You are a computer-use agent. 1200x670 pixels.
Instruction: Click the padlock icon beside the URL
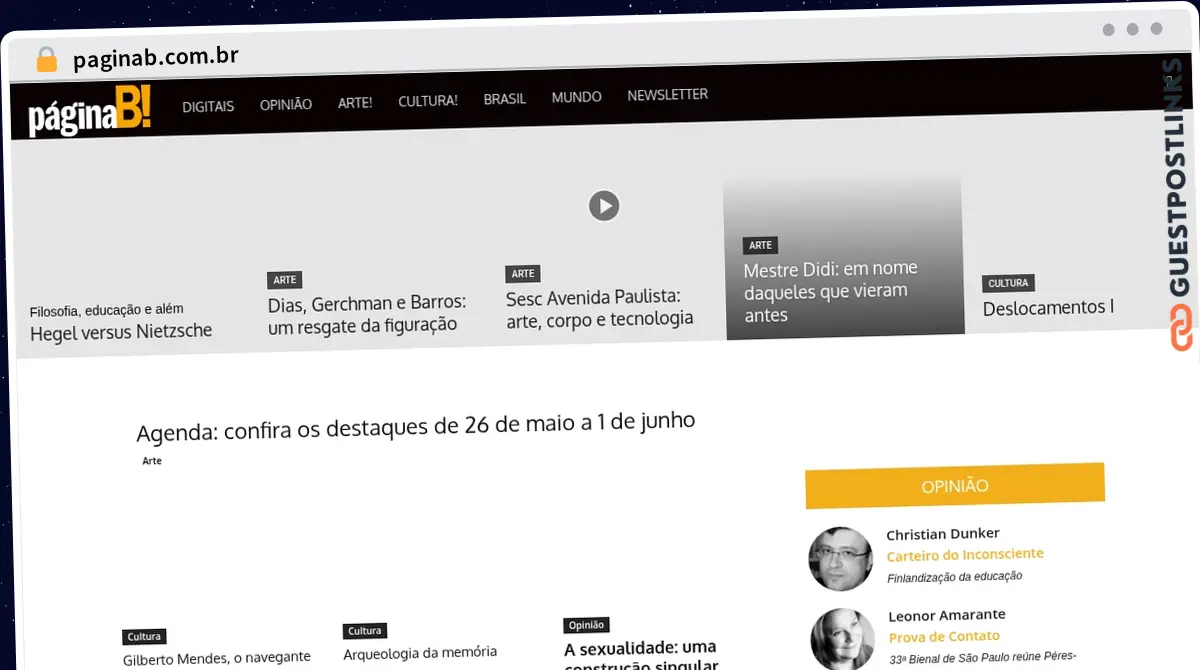46,59
